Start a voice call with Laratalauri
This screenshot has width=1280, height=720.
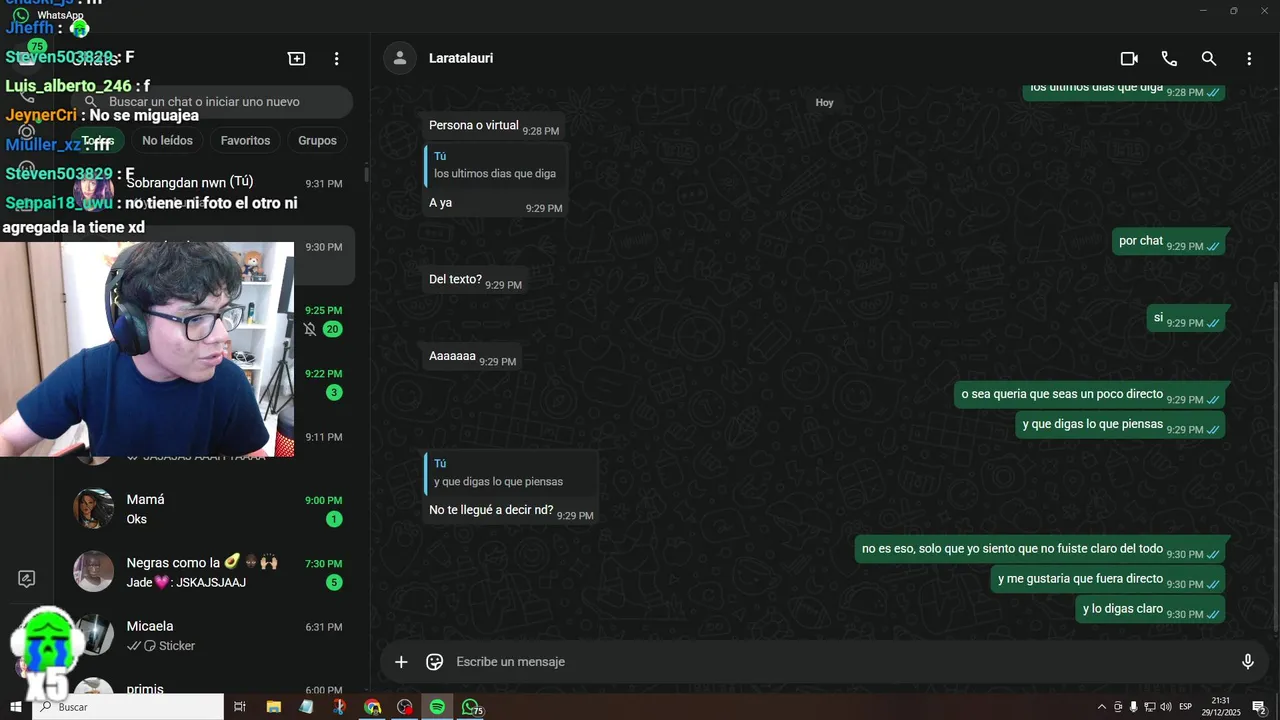1169,59
